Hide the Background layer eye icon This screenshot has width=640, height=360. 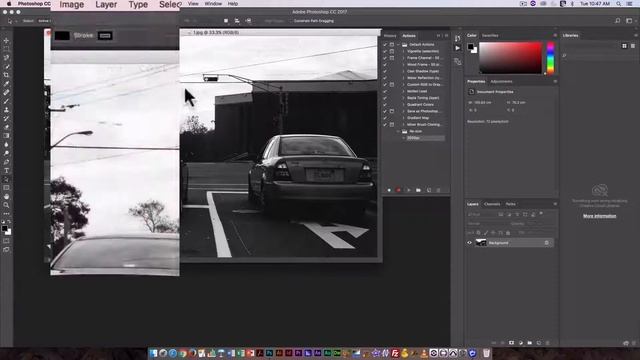pyautogui.click(x=469, y=243)
